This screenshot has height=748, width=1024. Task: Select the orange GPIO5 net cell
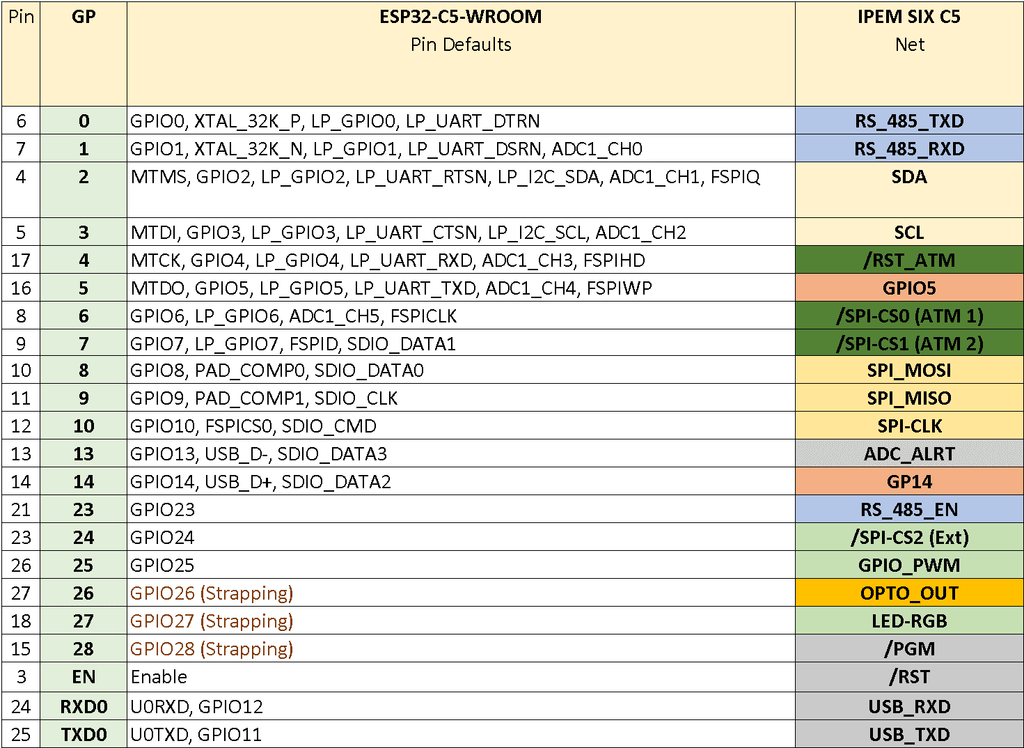909,288
